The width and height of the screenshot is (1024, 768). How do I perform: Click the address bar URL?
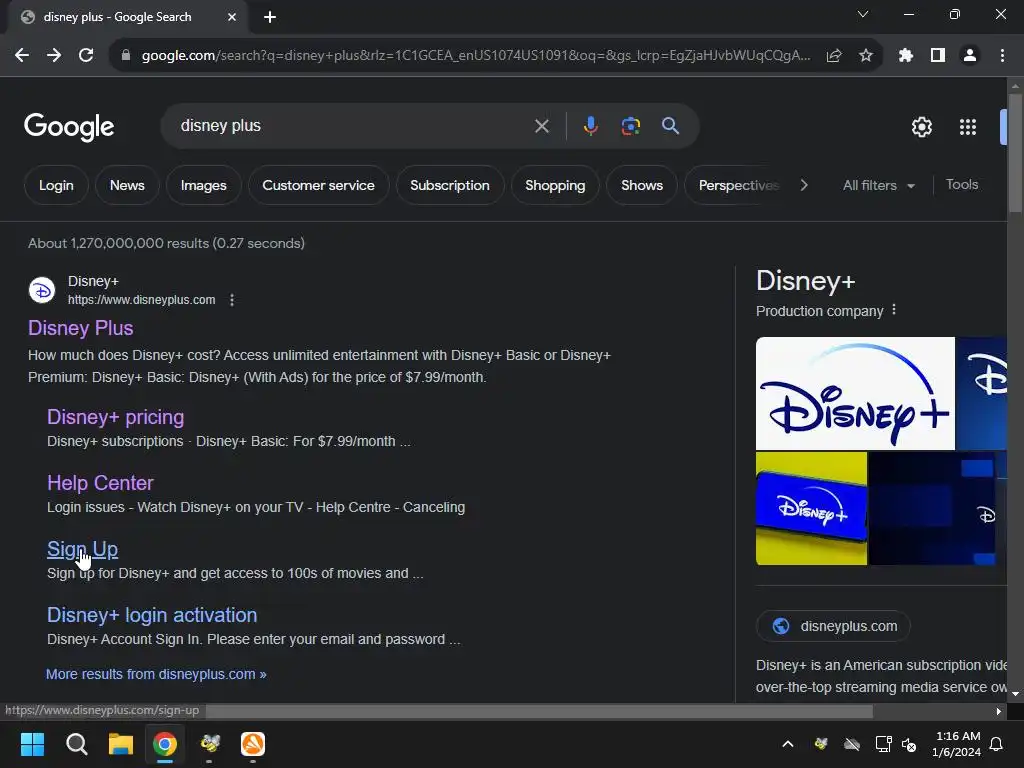476,56
